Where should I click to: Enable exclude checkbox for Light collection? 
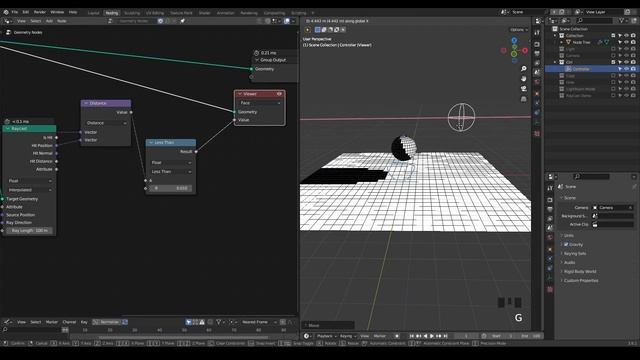(x=613, y=49)
